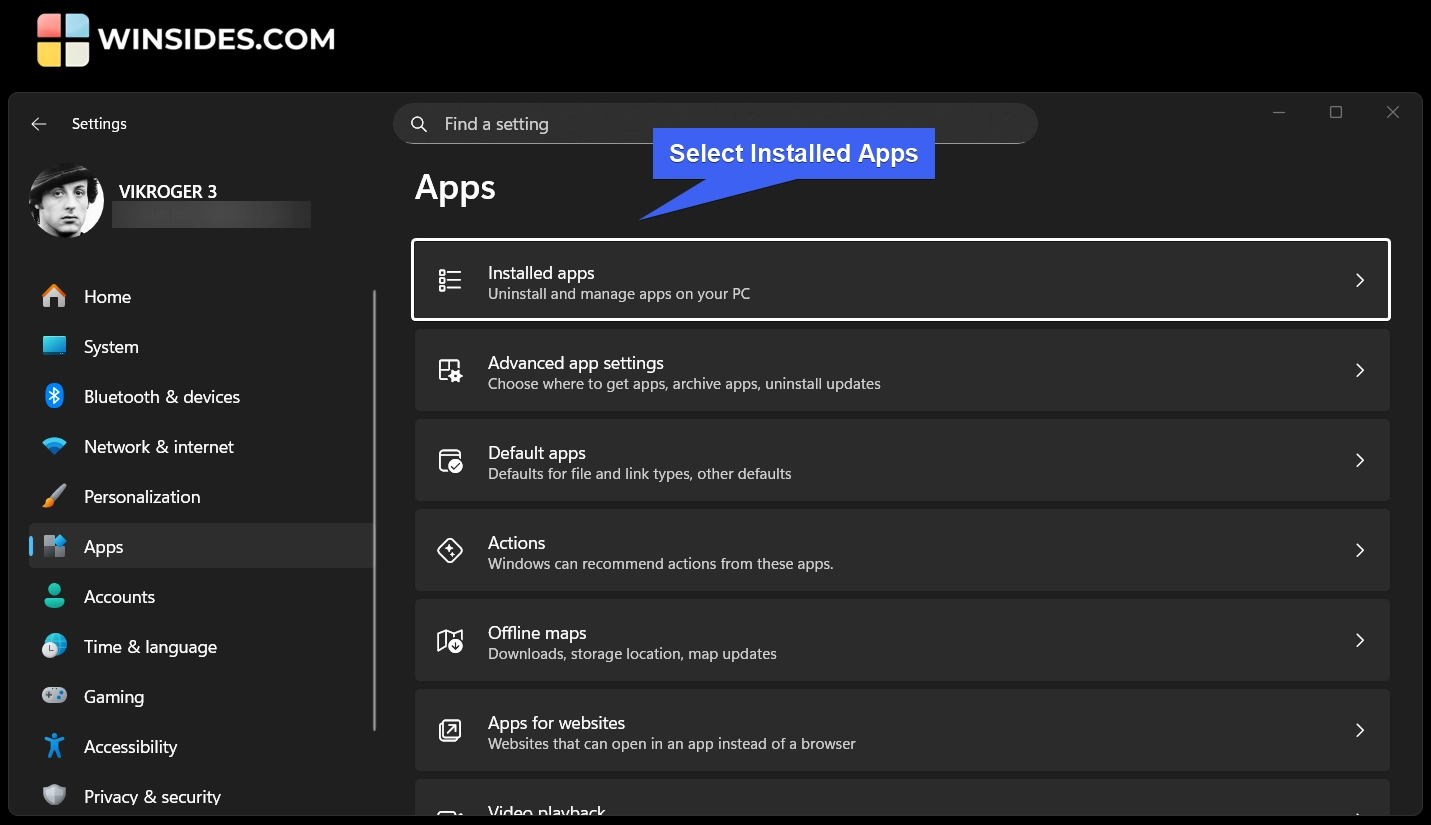Switch to Accounts in the sidebar
Image resolution: width=1431 pixels, height=825 pixels.
pos(119,597)
